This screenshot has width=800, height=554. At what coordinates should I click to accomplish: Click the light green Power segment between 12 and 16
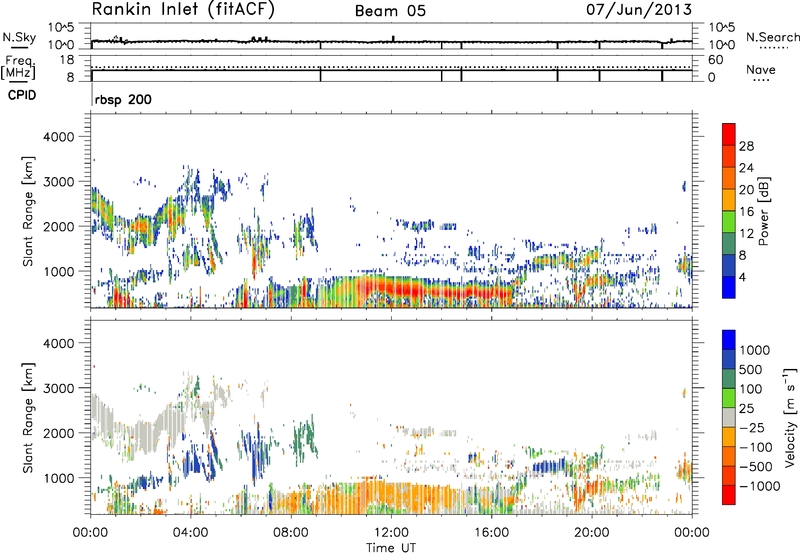pos(729,222)
